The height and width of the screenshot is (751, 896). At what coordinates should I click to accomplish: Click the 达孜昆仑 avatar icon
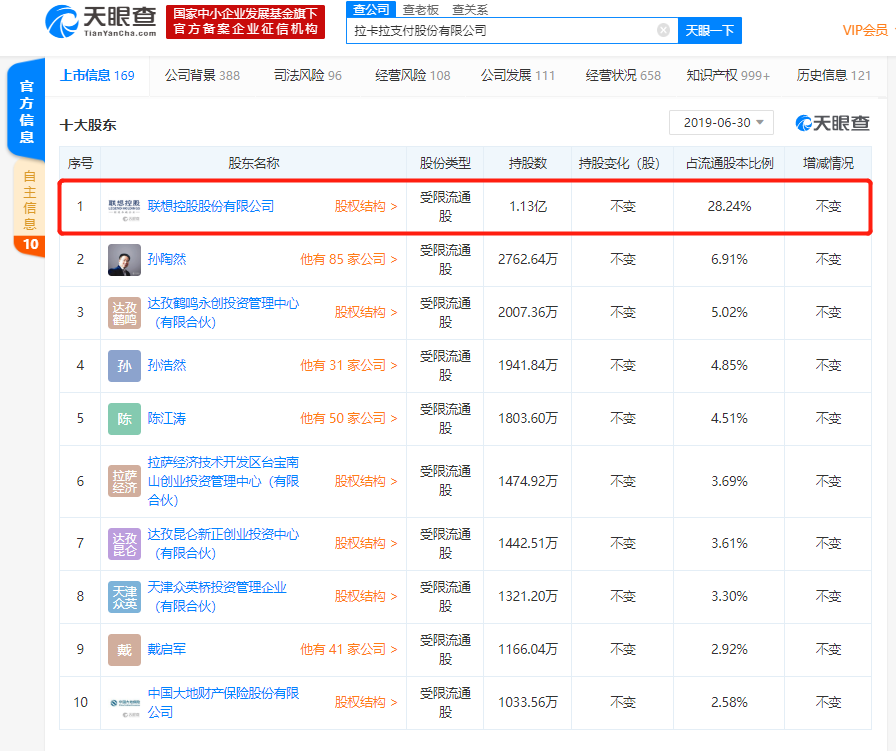[x=124, y=544]
